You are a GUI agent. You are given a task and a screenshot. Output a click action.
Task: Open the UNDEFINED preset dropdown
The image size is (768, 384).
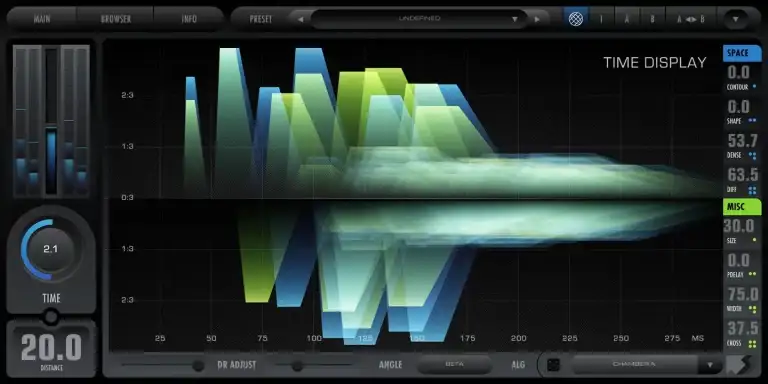pyautogui.click(x=419, y=19)
